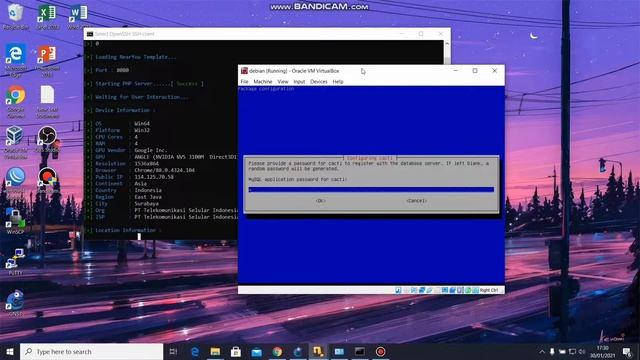640x360 pixels.
Task: Open the volume control in system tray
Action: click(582, 351)
